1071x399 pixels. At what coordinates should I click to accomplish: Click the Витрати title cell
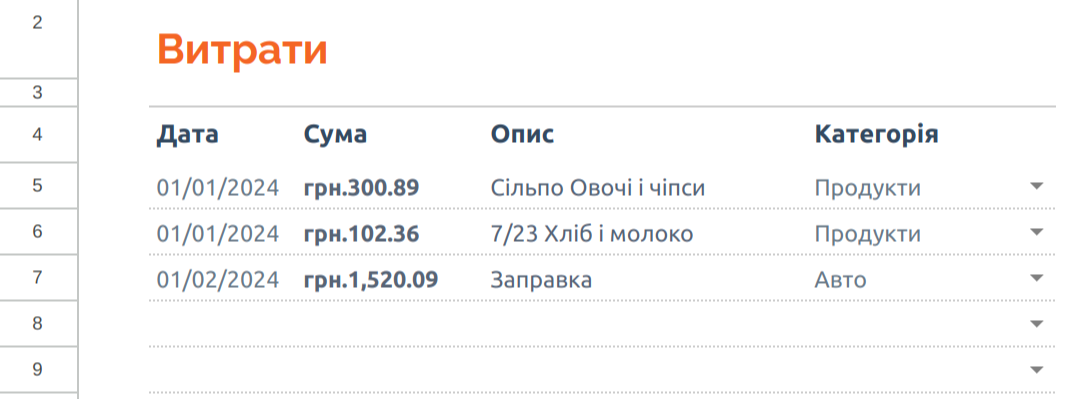pyautogui.click(x=242, y=49)
